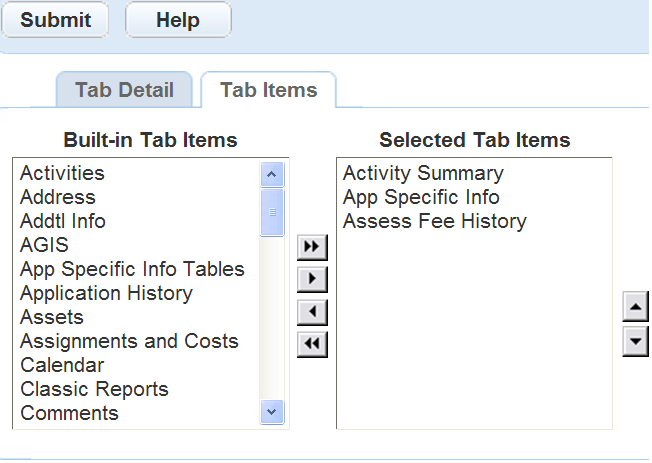Select Assignments and Costs list item
Image resolution: width=652 pixels, height=463 pixels.
[129, 341]
